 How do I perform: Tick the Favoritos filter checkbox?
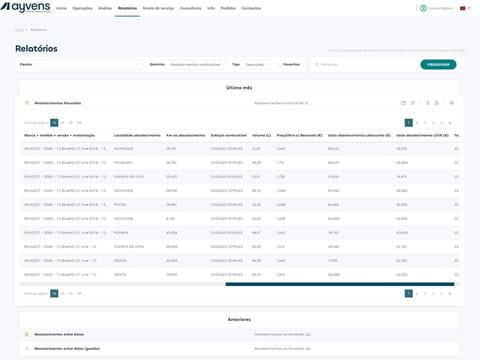(279, 64)
